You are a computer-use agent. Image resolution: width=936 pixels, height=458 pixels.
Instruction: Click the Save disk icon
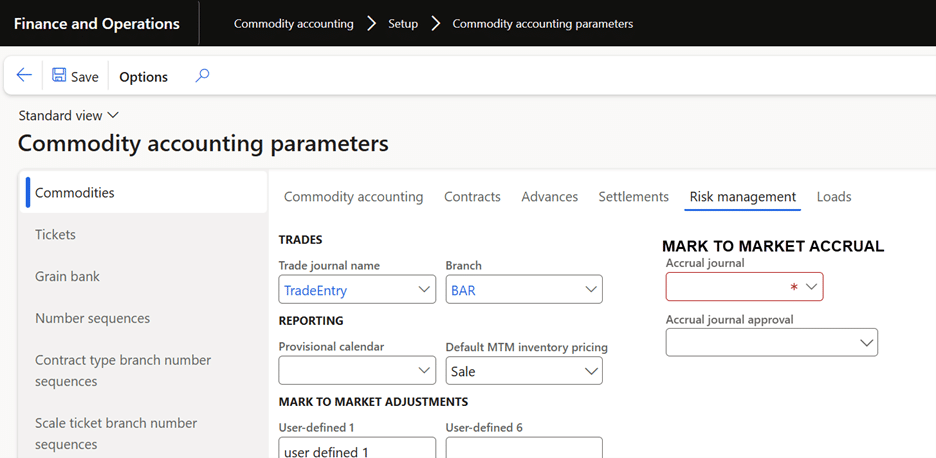pyautogui.click(x=59, y=76)
